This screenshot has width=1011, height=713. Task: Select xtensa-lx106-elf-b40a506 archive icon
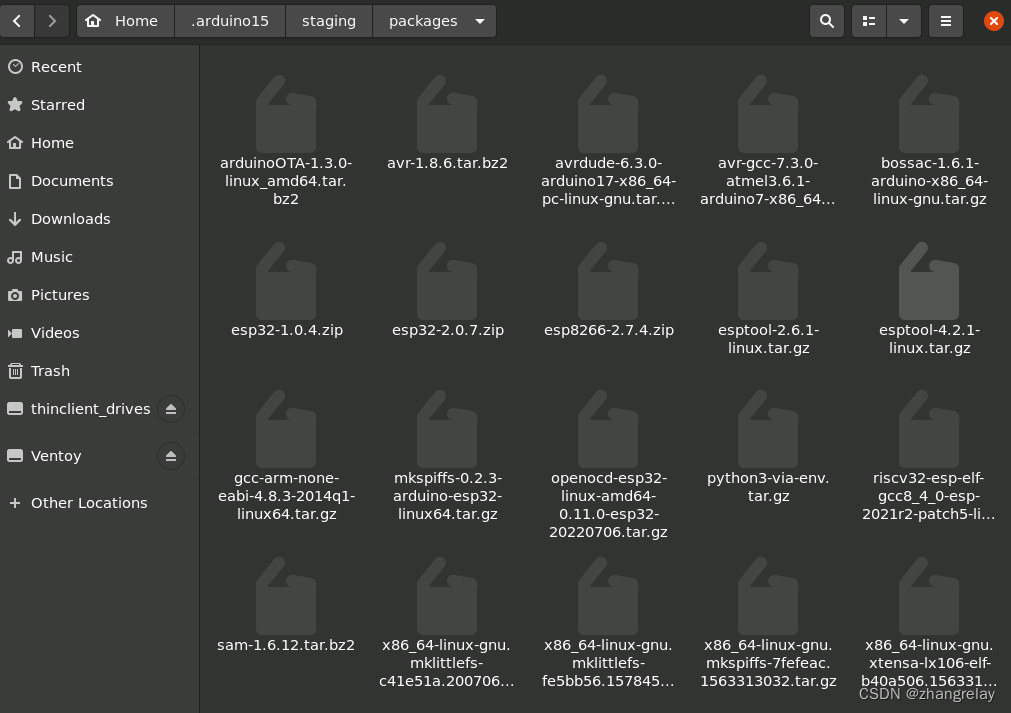tap(929, 596)
